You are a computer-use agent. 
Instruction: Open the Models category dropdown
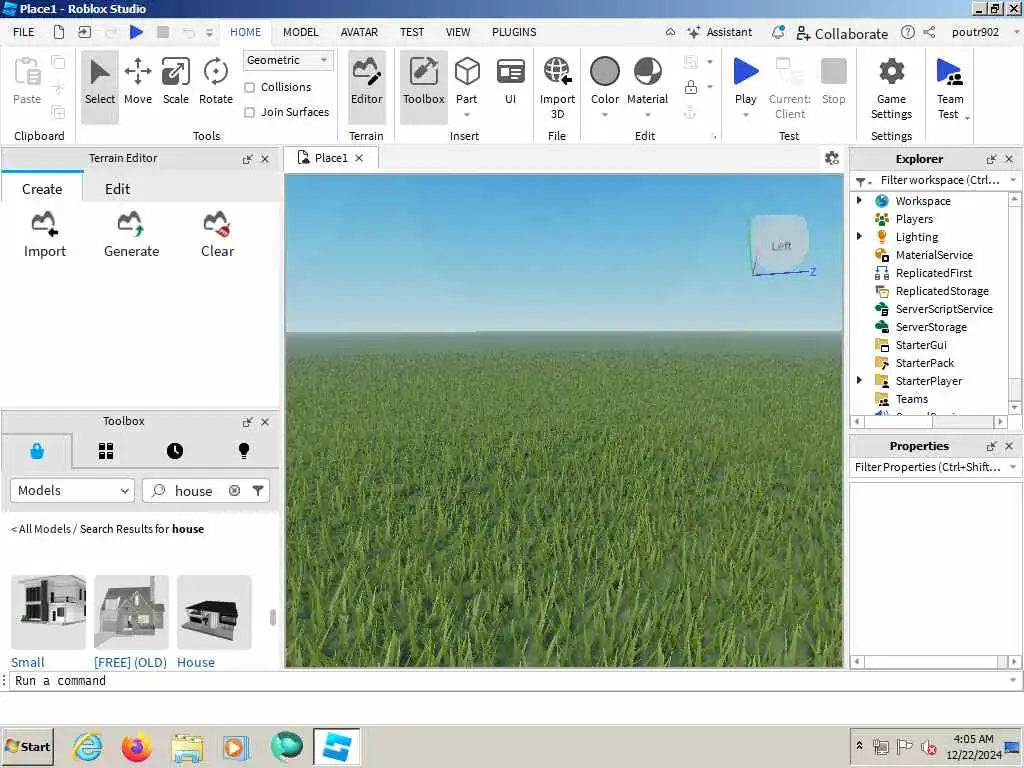72,490
